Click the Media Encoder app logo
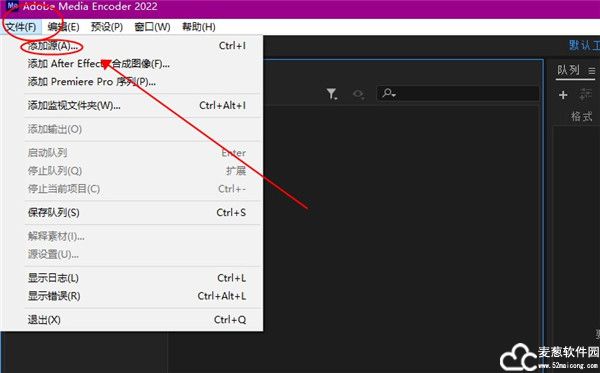The height and width of the screenshot is (373, 600). click(x=12, y=6)
